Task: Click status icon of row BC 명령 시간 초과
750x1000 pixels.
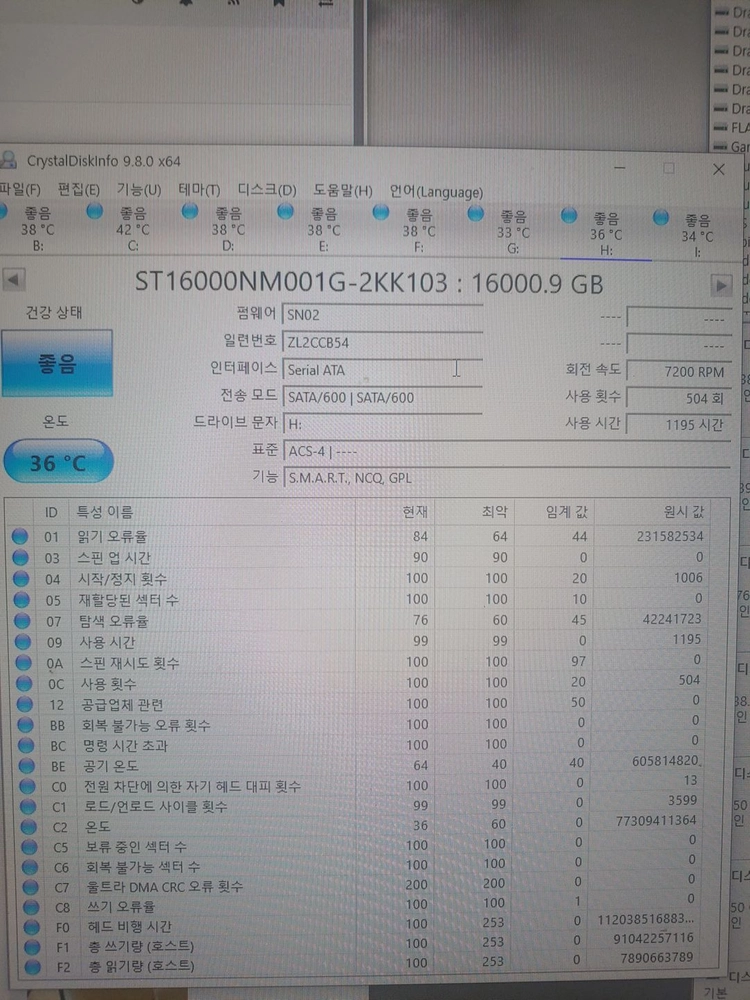Action: pyautogui.click(x=26, y=745)
